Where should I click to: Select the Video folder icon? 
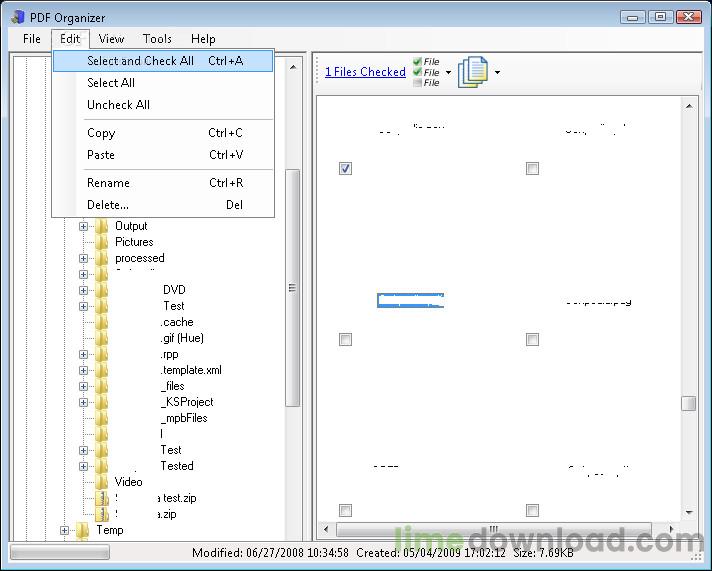[x=101, y=482]
